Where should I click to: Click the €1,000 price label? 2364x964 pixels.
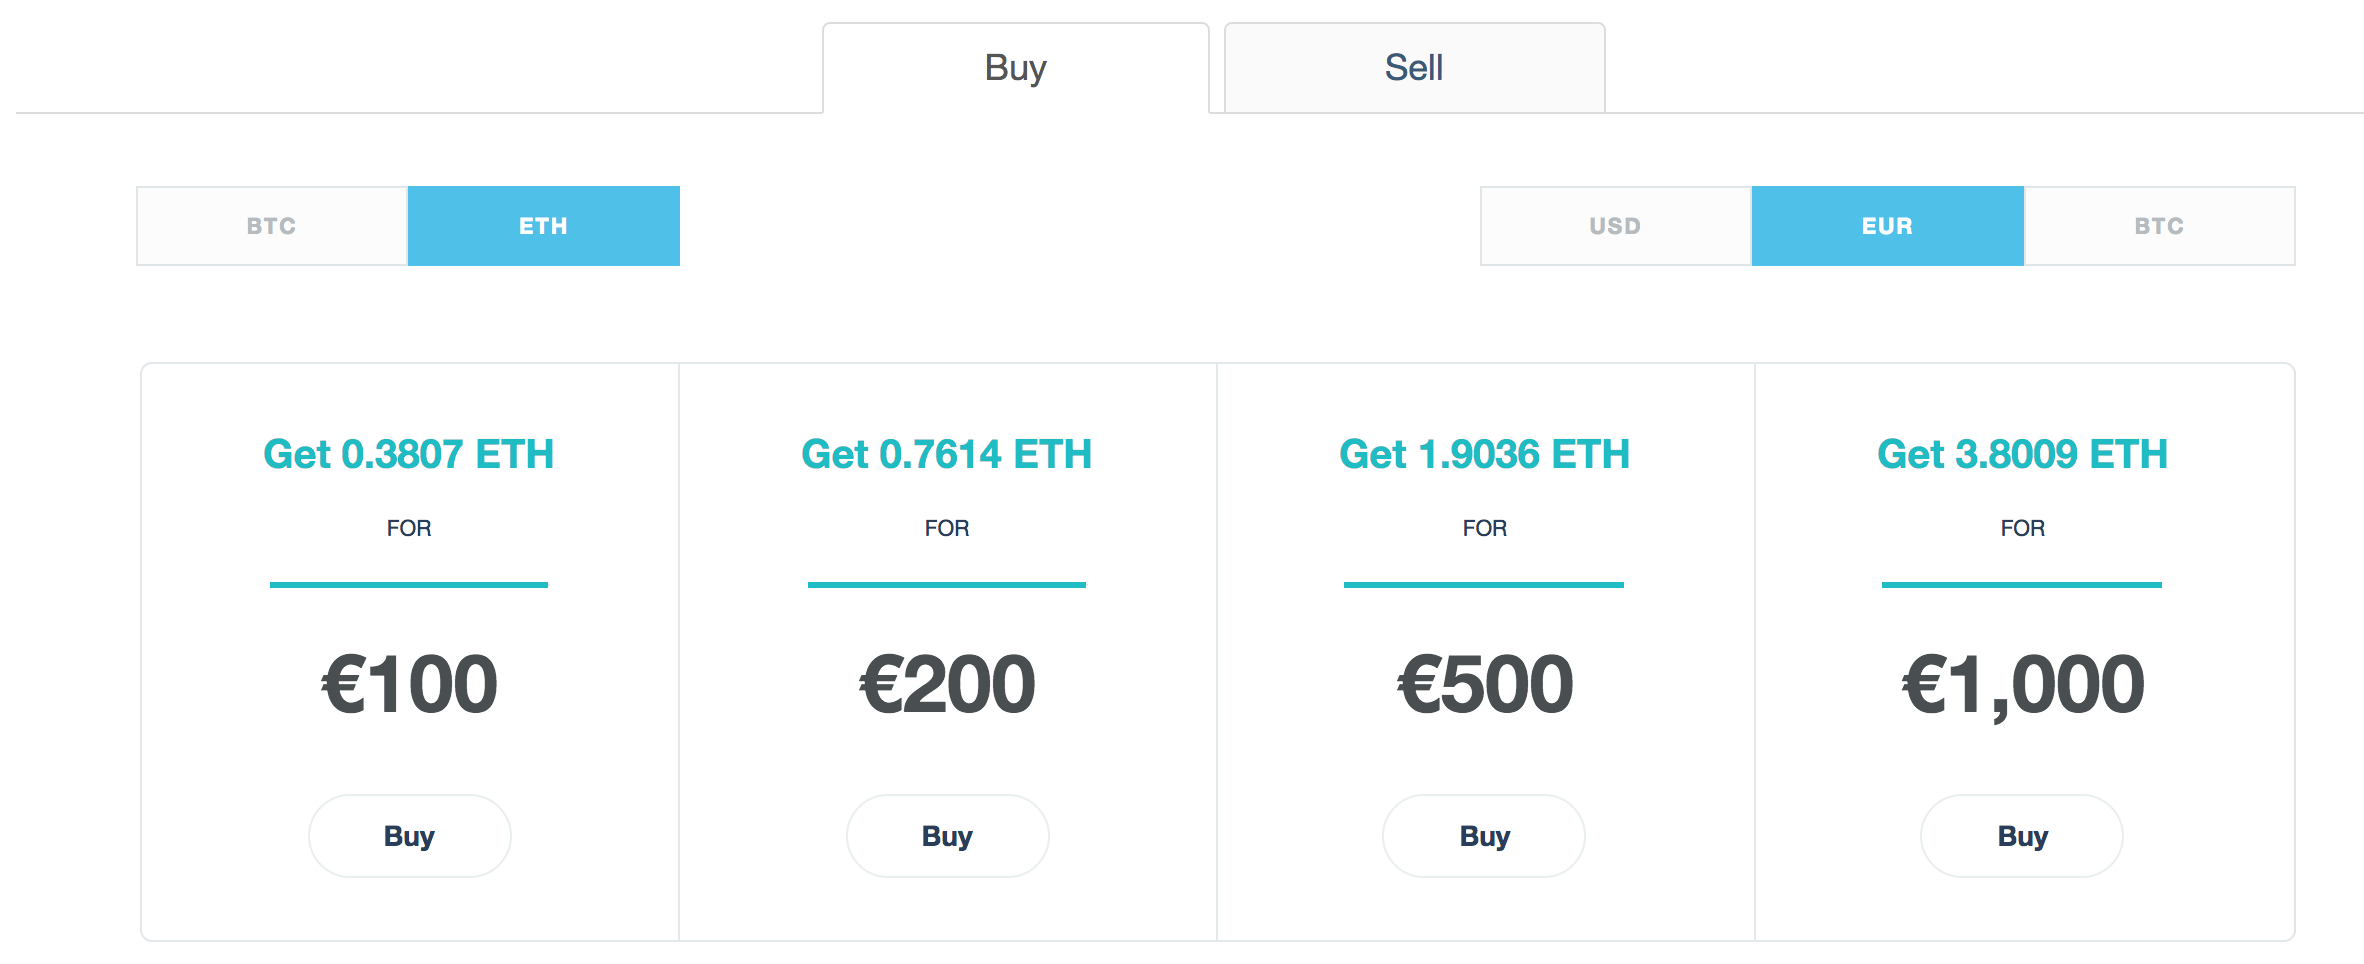[x=2021, y=683]
